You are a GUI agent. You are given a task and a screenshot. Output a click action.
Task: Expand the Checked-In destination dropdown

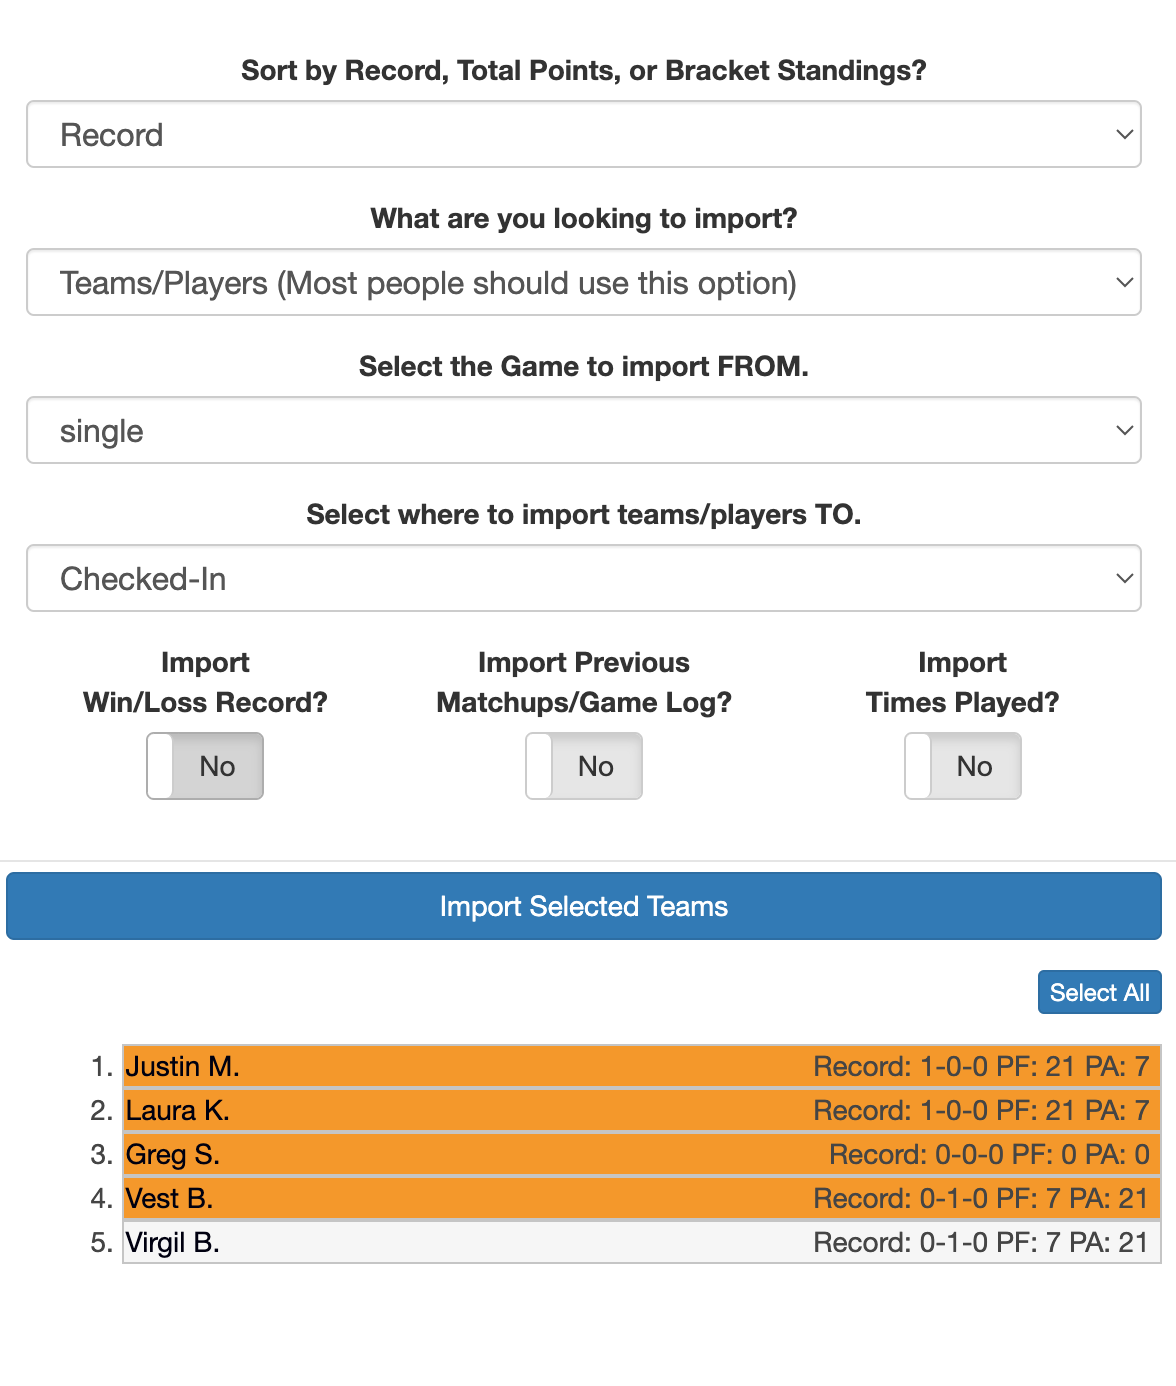point(583,578)
